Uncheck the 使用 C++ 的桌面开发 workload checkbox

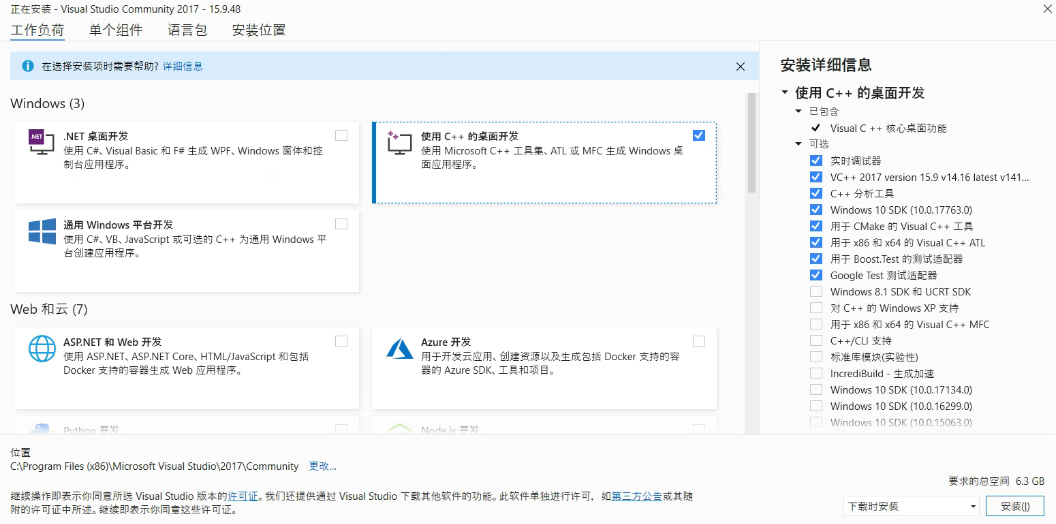698,135
